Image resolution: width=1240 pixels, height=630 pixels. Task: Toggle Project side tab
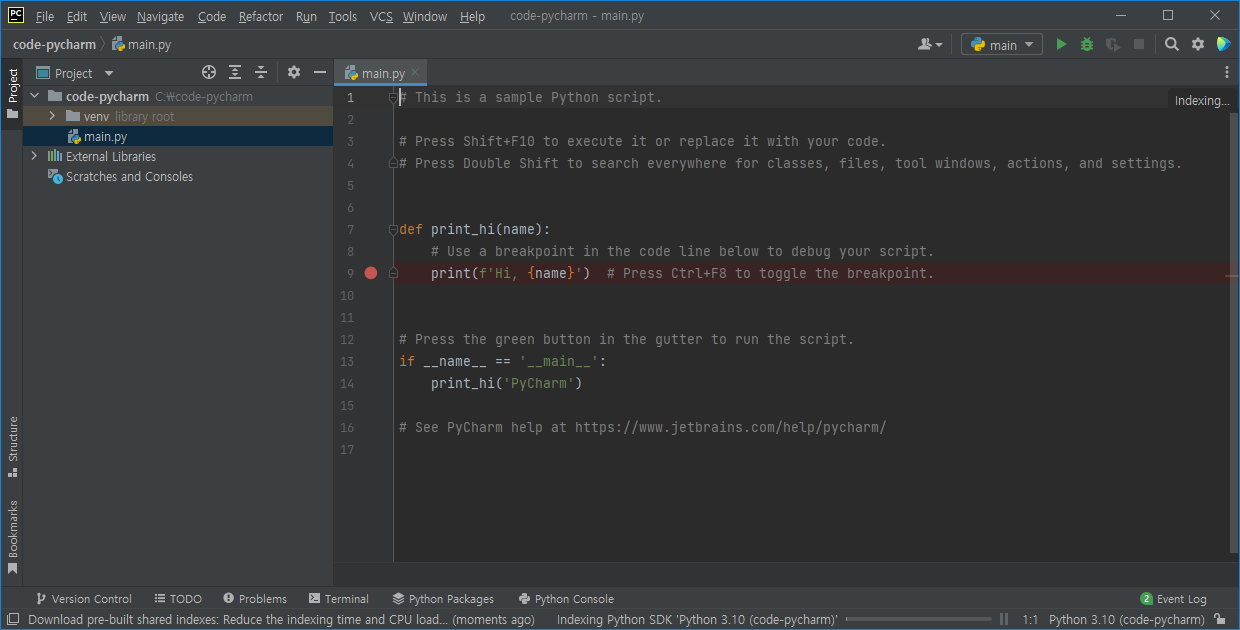[12, 94]
